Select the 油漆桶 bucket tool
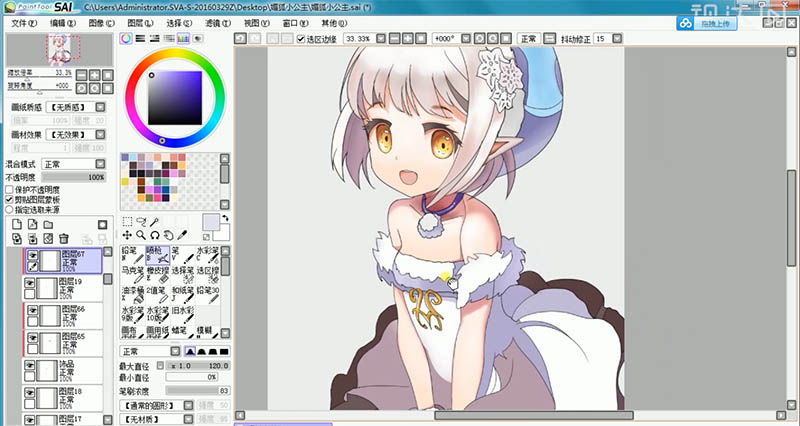The width and height of the screenshot is (800, 426). click(x=132, y=294)
